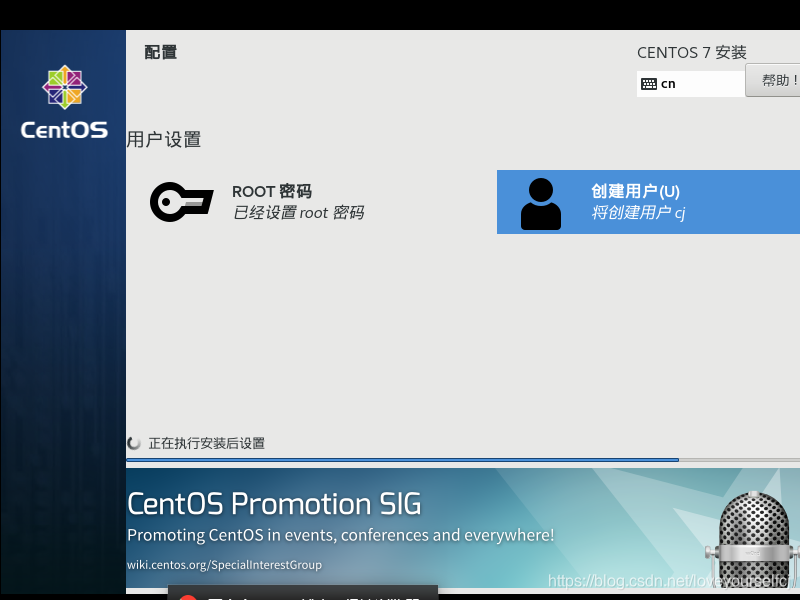Viewport: 800px width, 600px height.
Task: Click the installation progress bar
Action: tap(463, 460)
